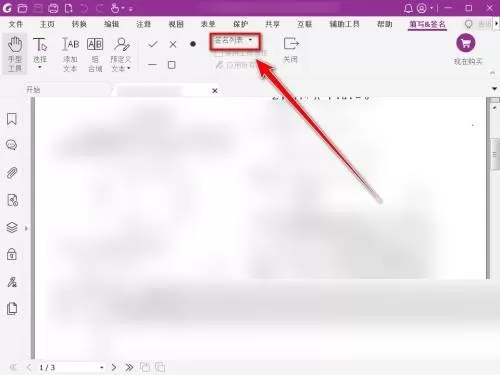This screenshot has height=375, width=500.
Task: Click the page number field showing 1 / 3
Action: 68,367
